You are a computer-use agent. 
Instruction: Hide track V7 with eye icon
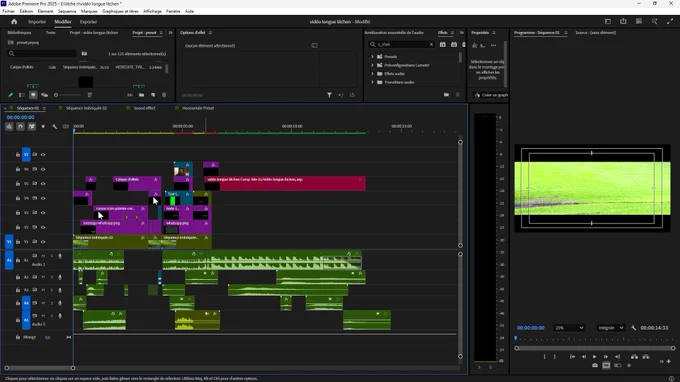point(43,154)
